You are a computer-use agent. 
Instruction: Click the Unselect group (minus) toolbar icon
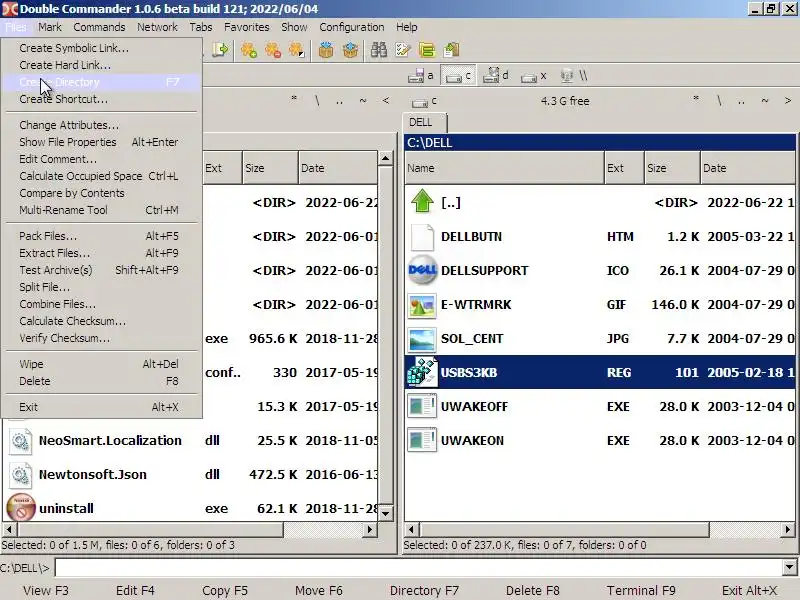point(273,49)
